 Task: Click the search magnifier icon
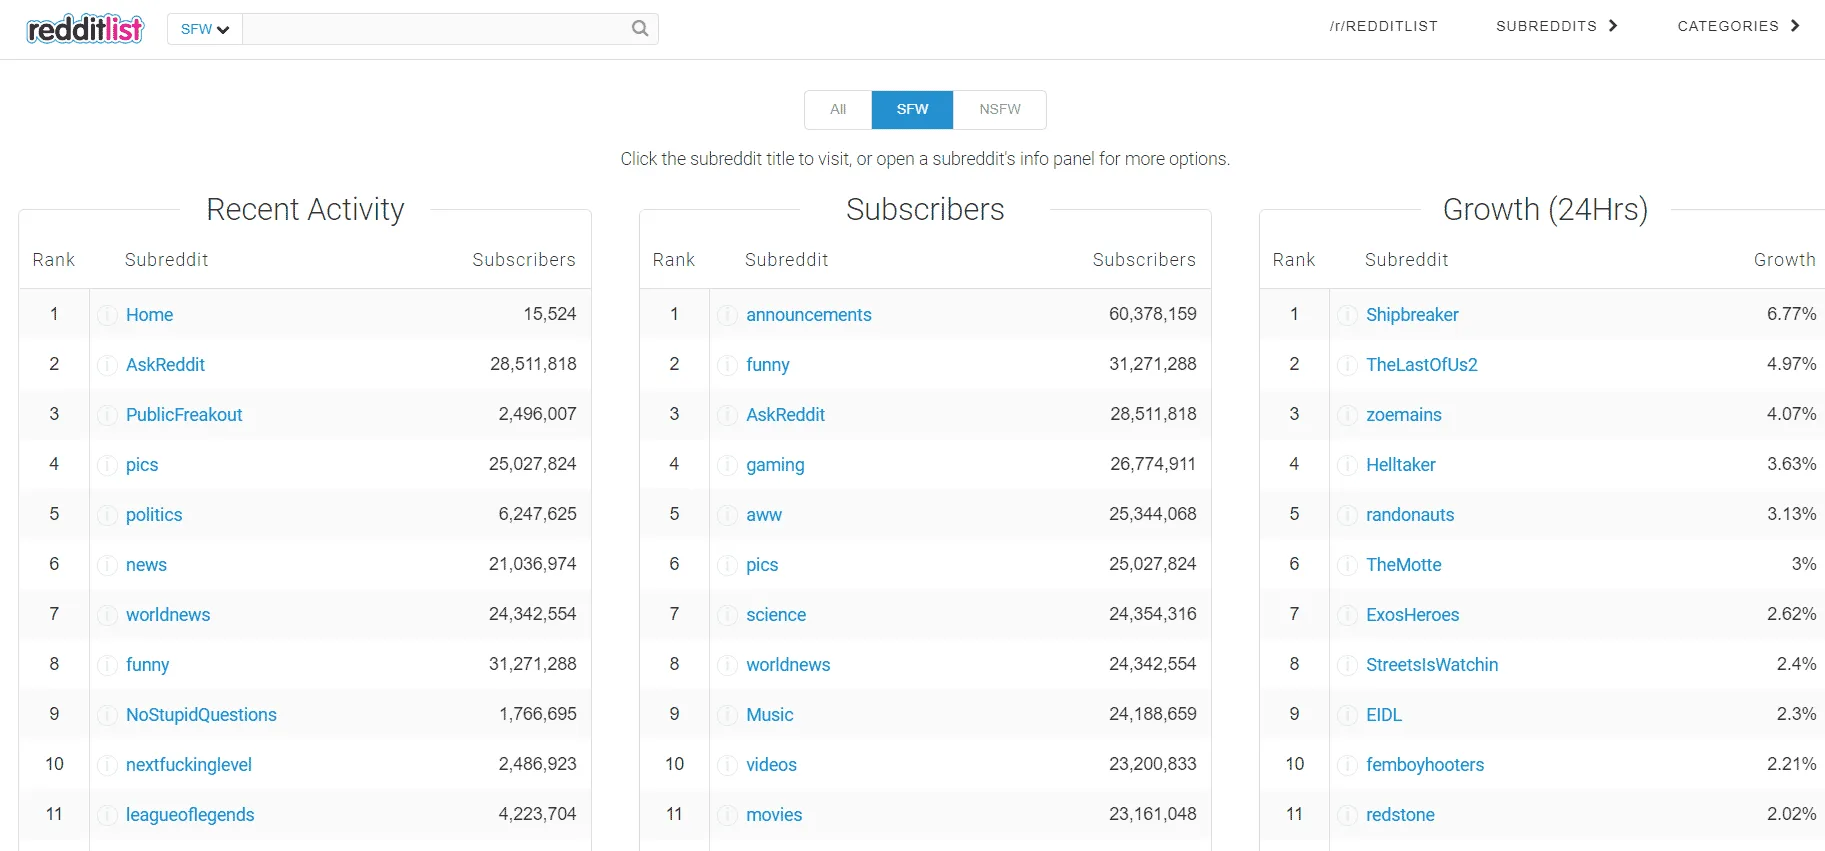[x=640, y=29]
